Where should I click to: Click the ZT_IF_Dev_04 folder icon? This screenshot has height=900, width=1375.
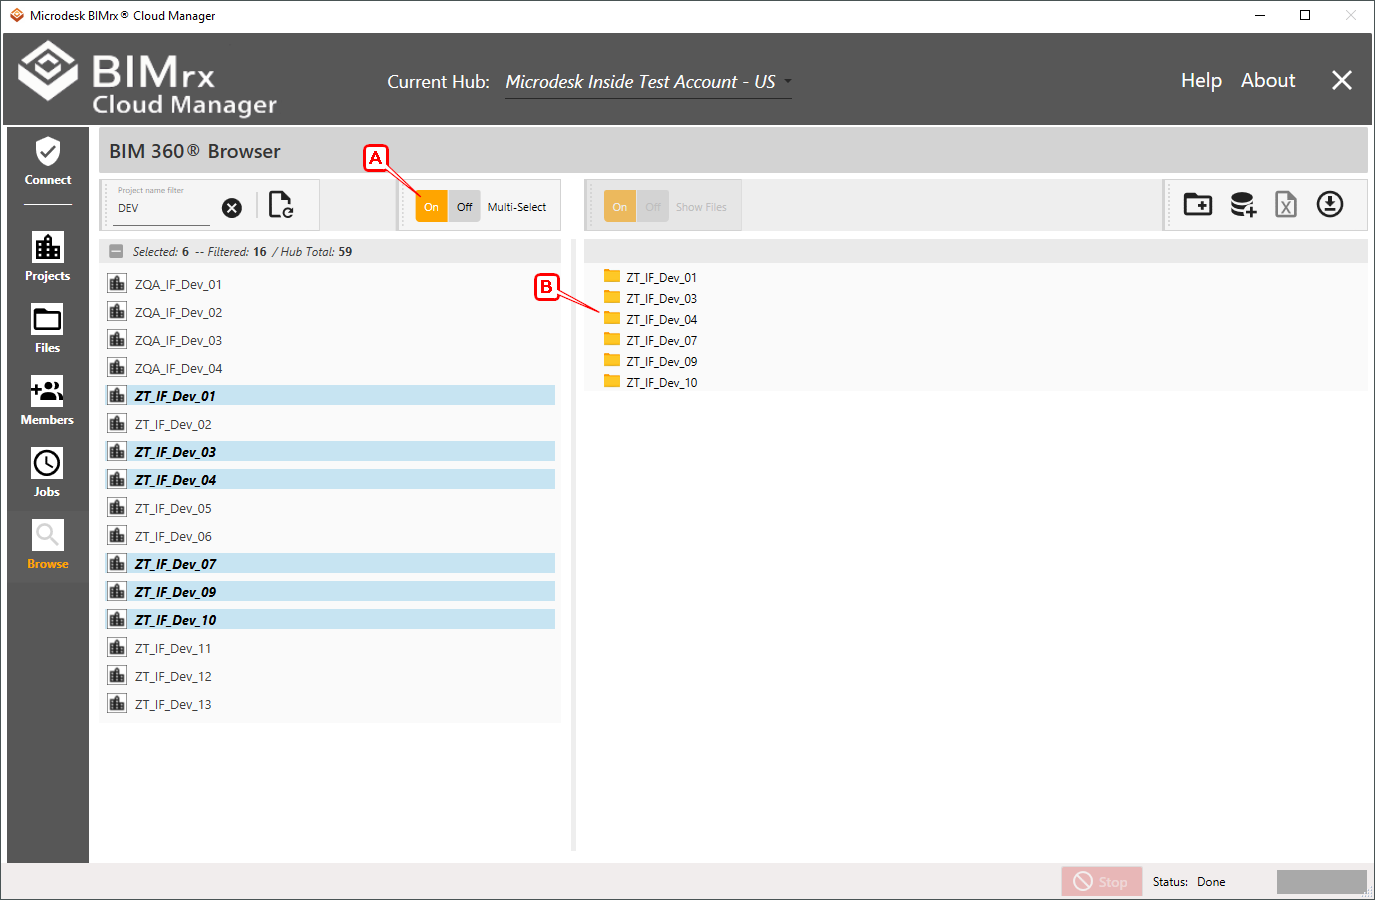tap(612, 318)
